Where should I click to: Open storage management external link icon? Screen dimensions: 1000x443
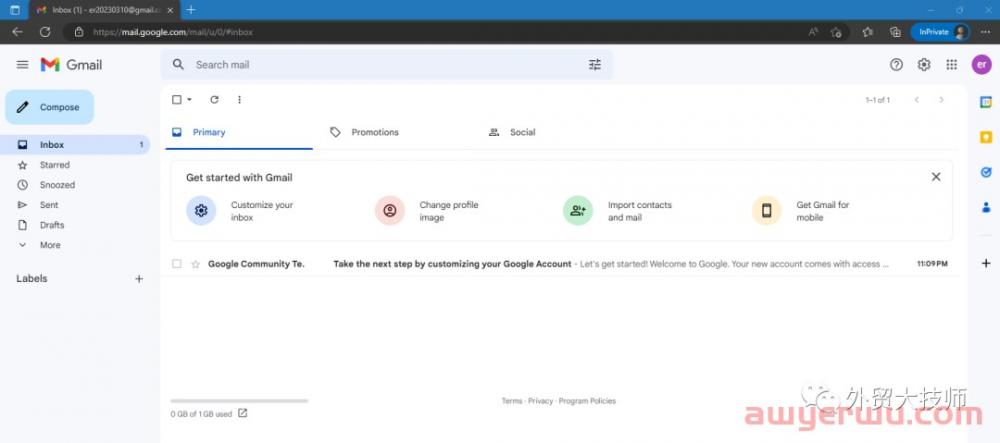tap(242, 413)
